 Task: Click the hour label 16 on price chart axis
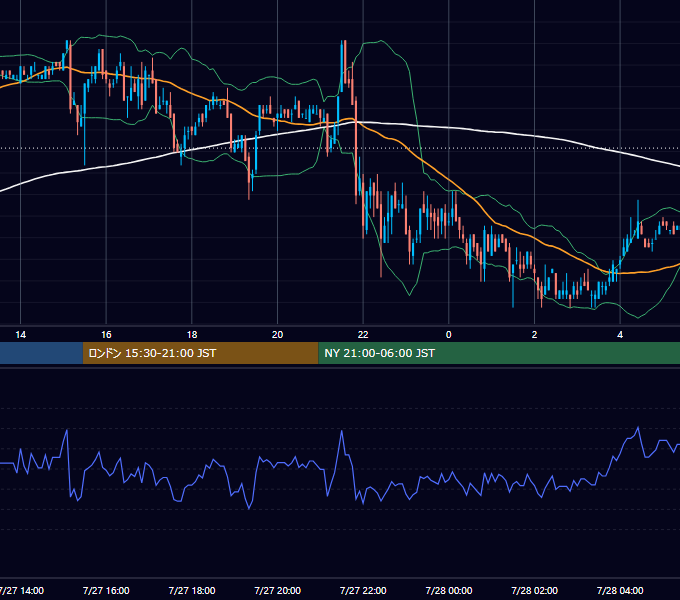(x=106, y=335)
